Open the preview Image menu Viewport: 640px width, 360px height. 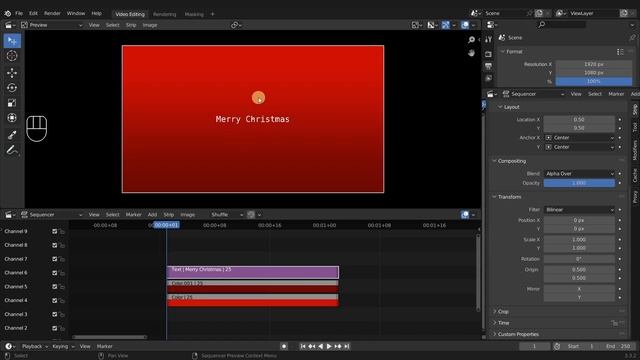point(150,25)
